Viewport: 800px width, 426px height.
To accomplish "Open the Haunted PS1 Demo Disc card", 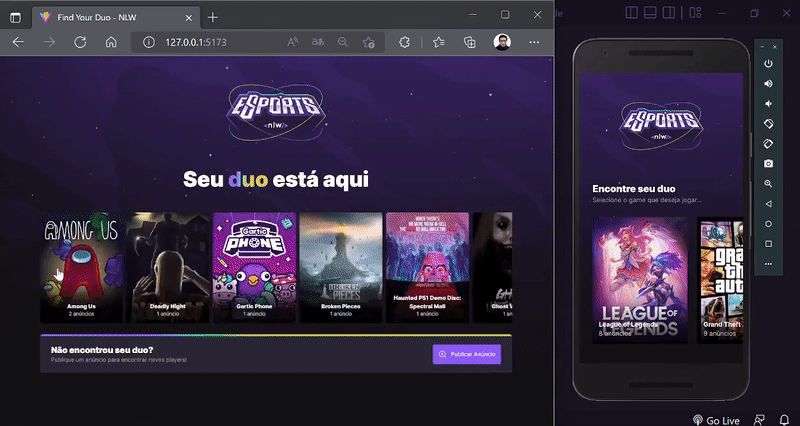I will coord(427,267).
